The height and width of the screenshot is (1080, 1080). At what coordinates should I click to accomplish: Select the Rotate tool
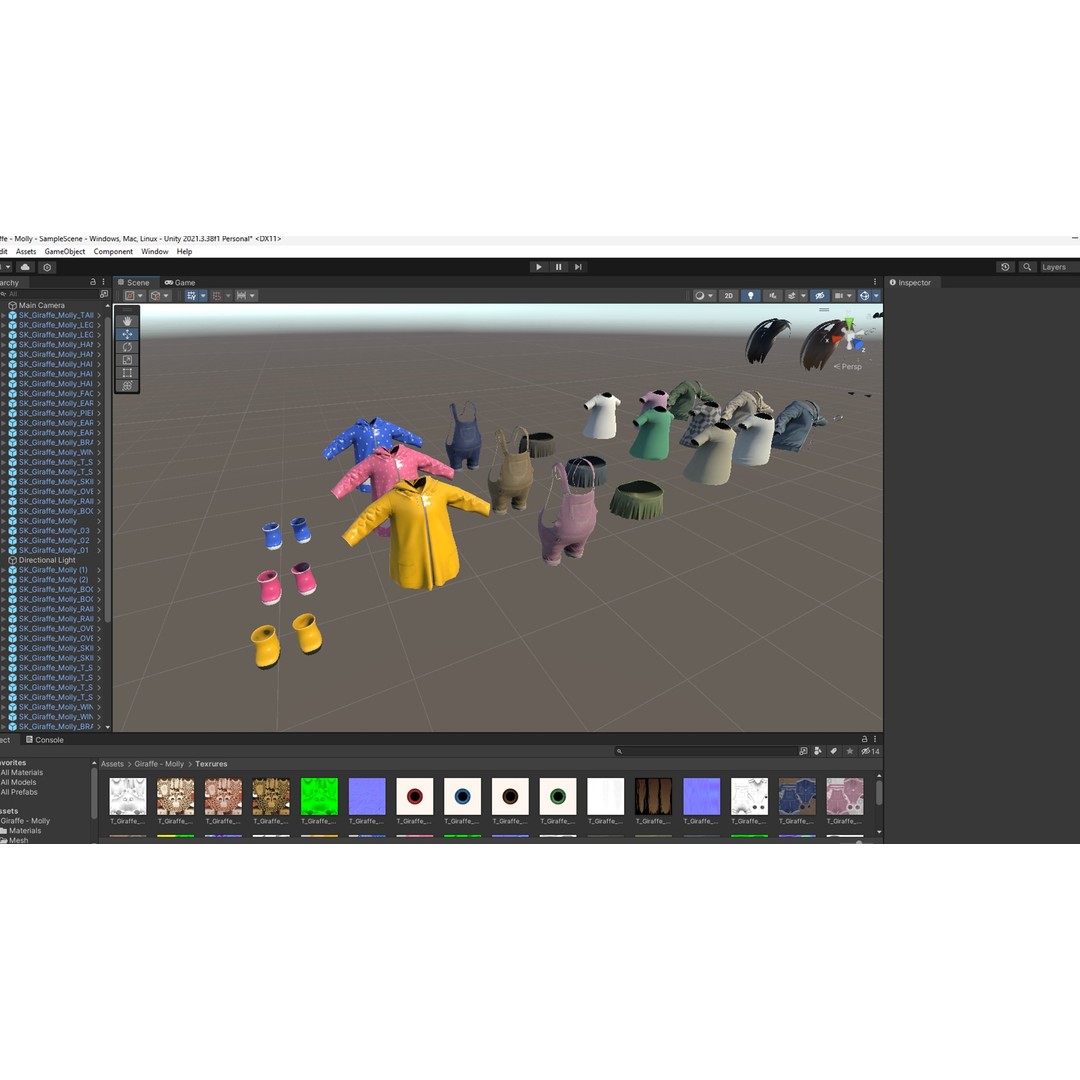(127, 347)
